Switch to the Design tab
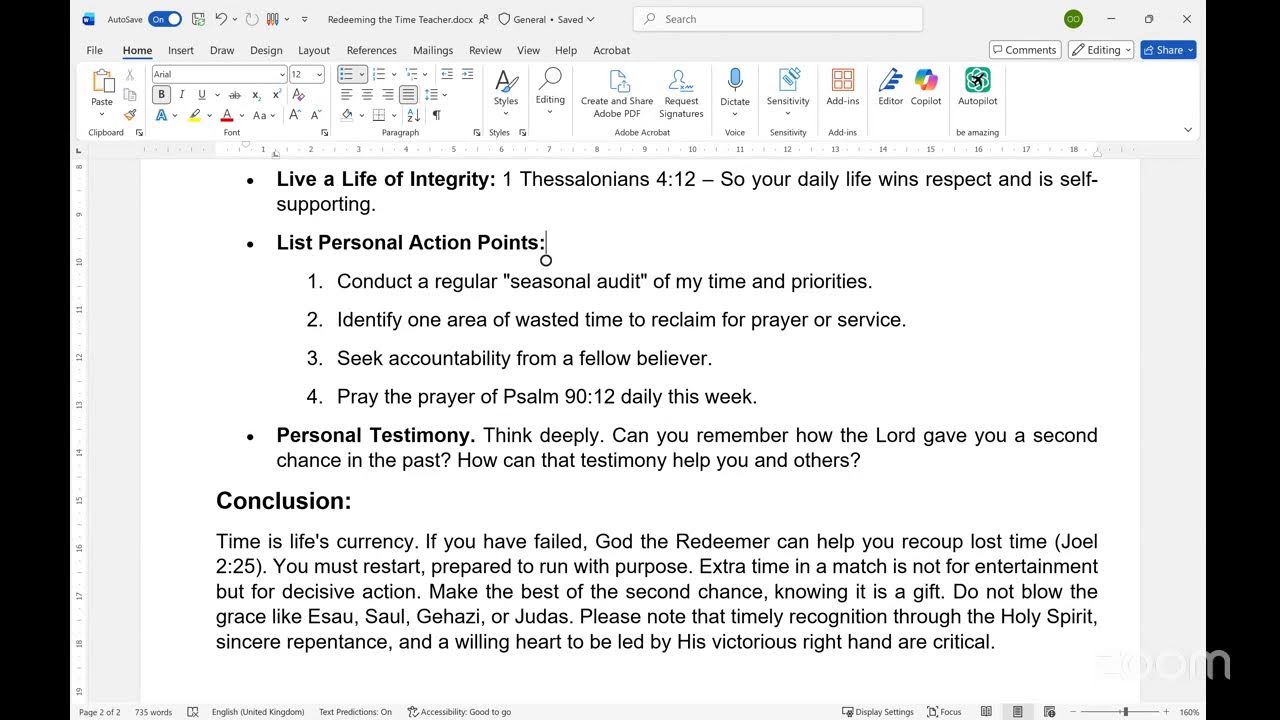This screenshot has height=720, width=1280. [266, 50]
